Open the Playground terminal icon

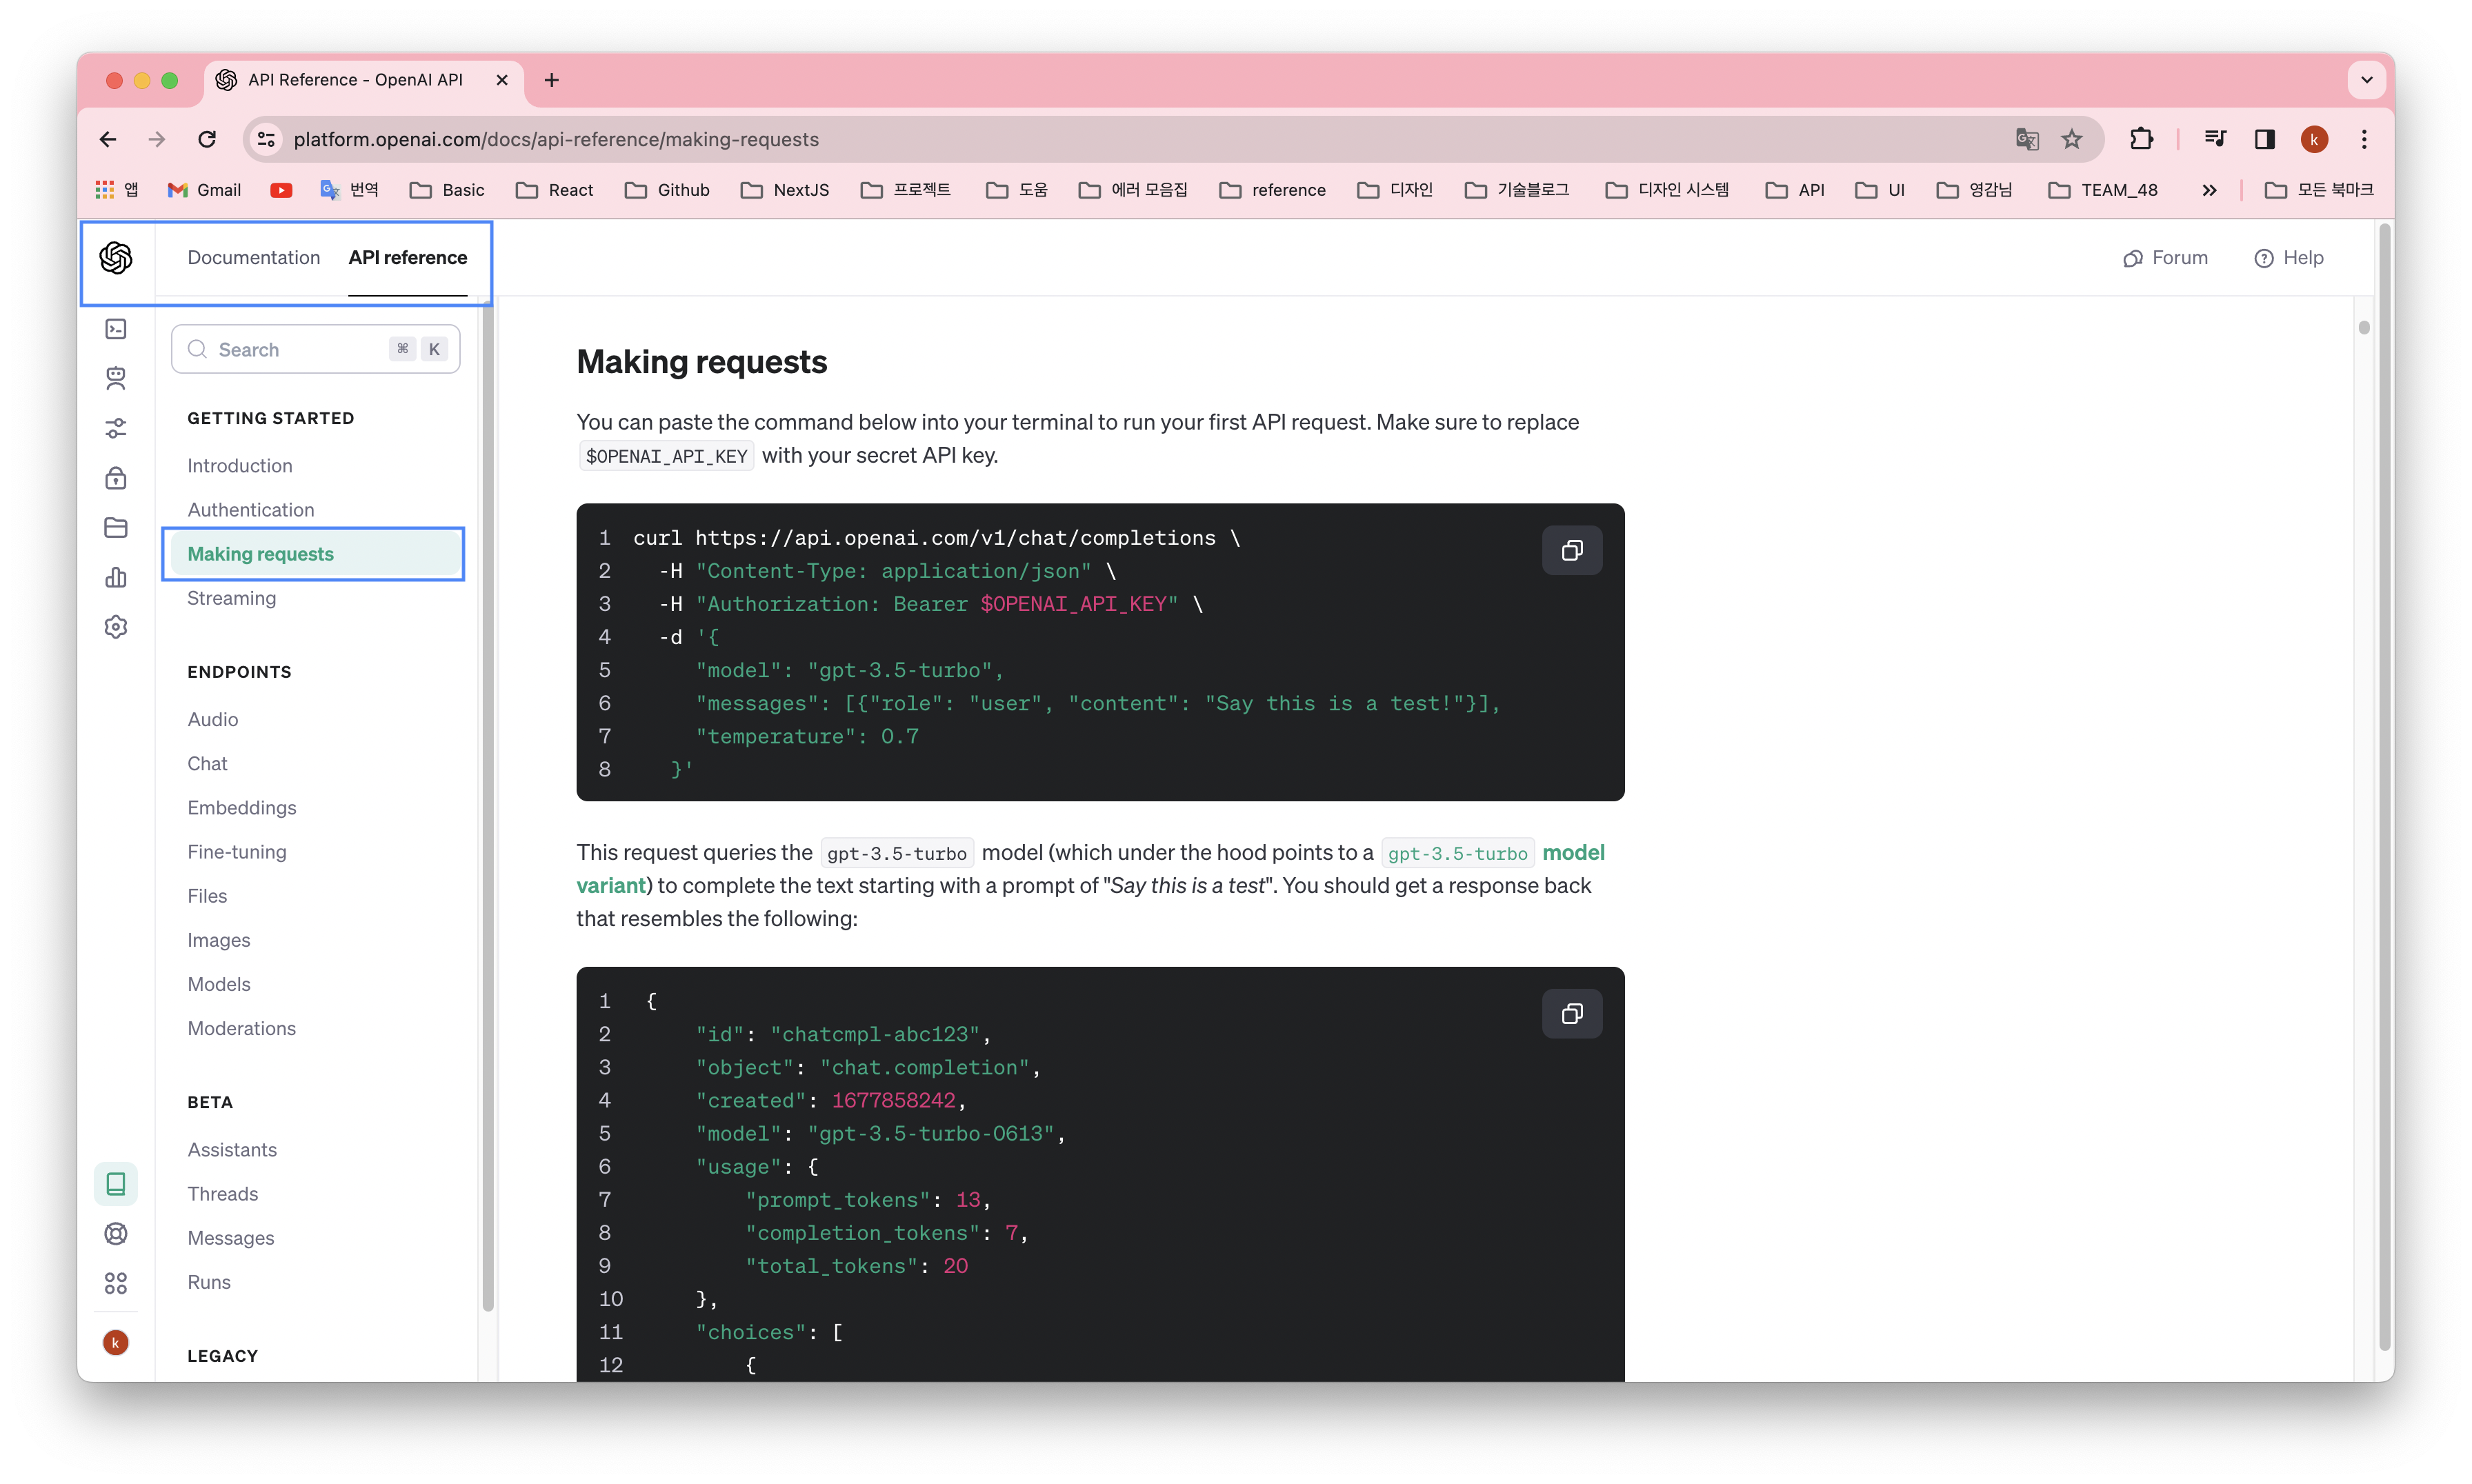point(116,328)
